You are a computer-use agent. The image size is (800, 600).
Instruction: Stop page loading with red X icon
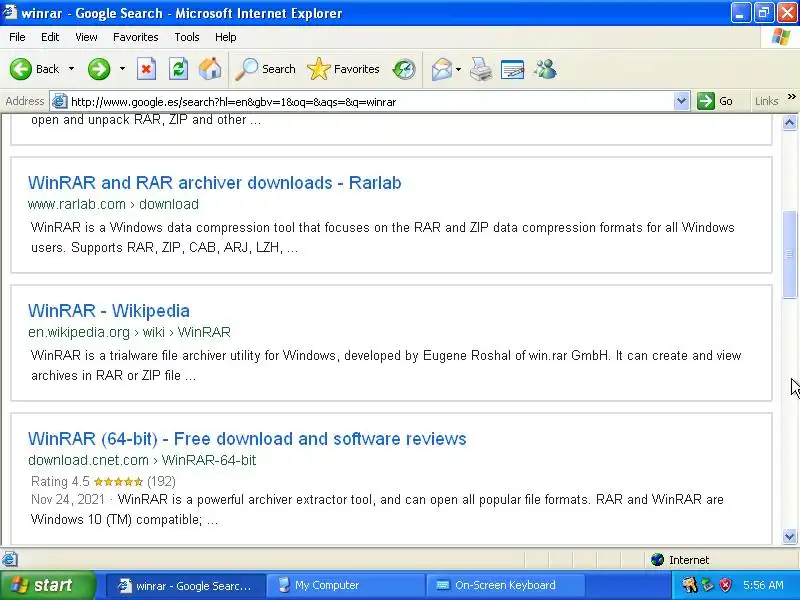[146, 69]
